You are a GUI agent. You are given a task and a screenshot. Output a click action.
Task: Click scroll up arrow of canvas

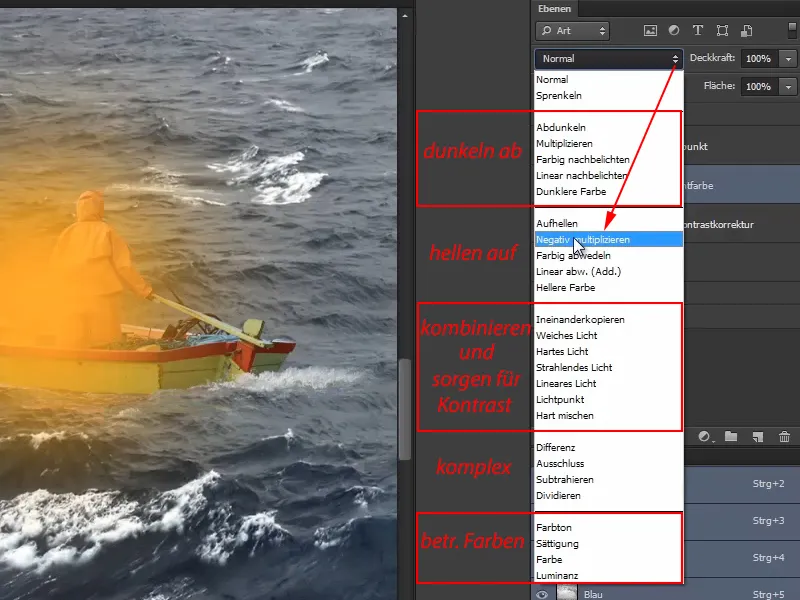[x=405, y=15]
